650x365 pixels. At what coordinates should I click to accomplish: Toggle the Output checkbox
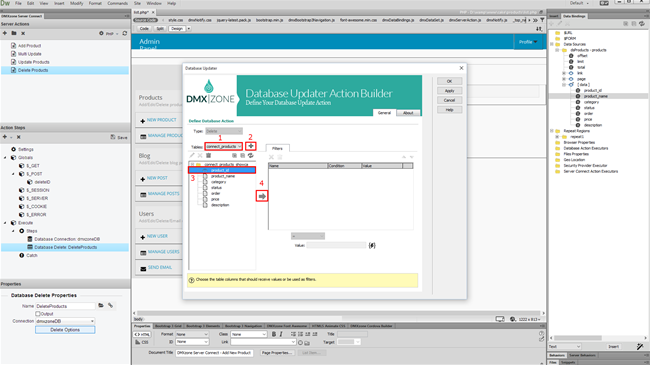(x=38, y=314)
